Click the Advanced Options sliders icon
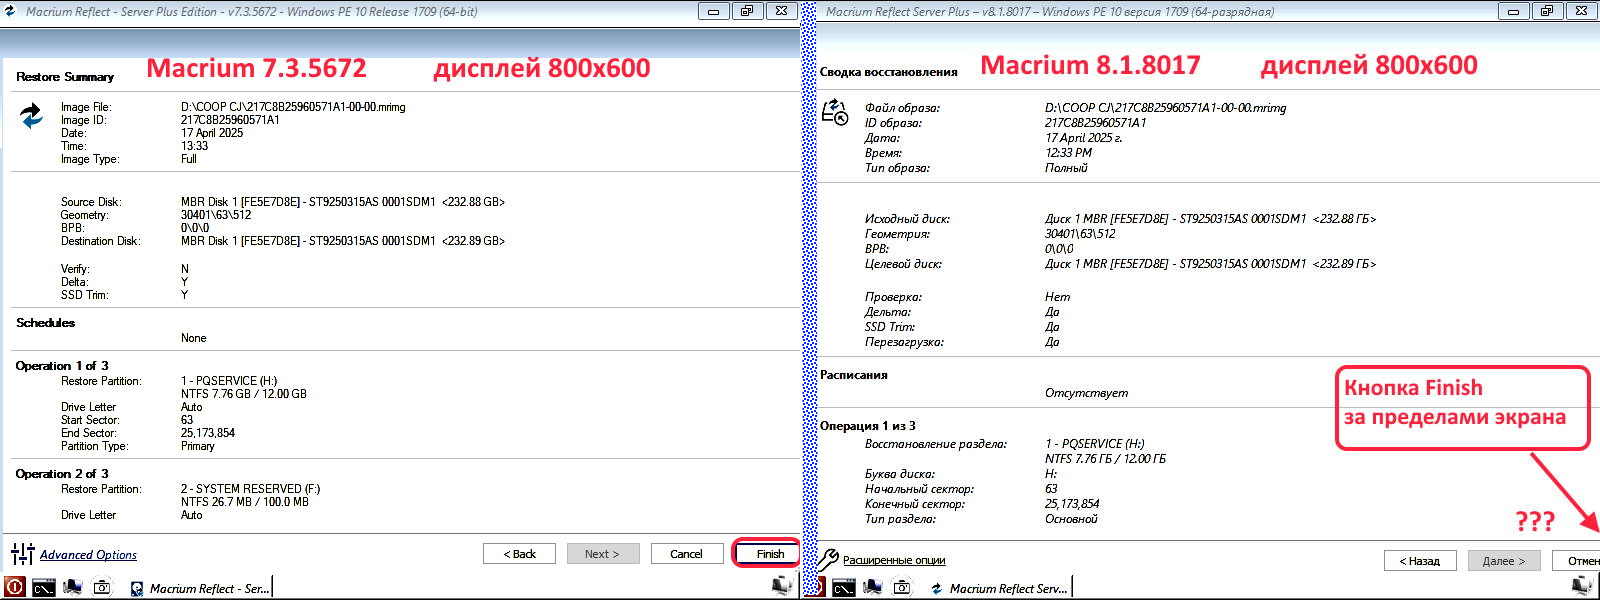Viewport: 1600px width, 600px height. tap(22, 554)
